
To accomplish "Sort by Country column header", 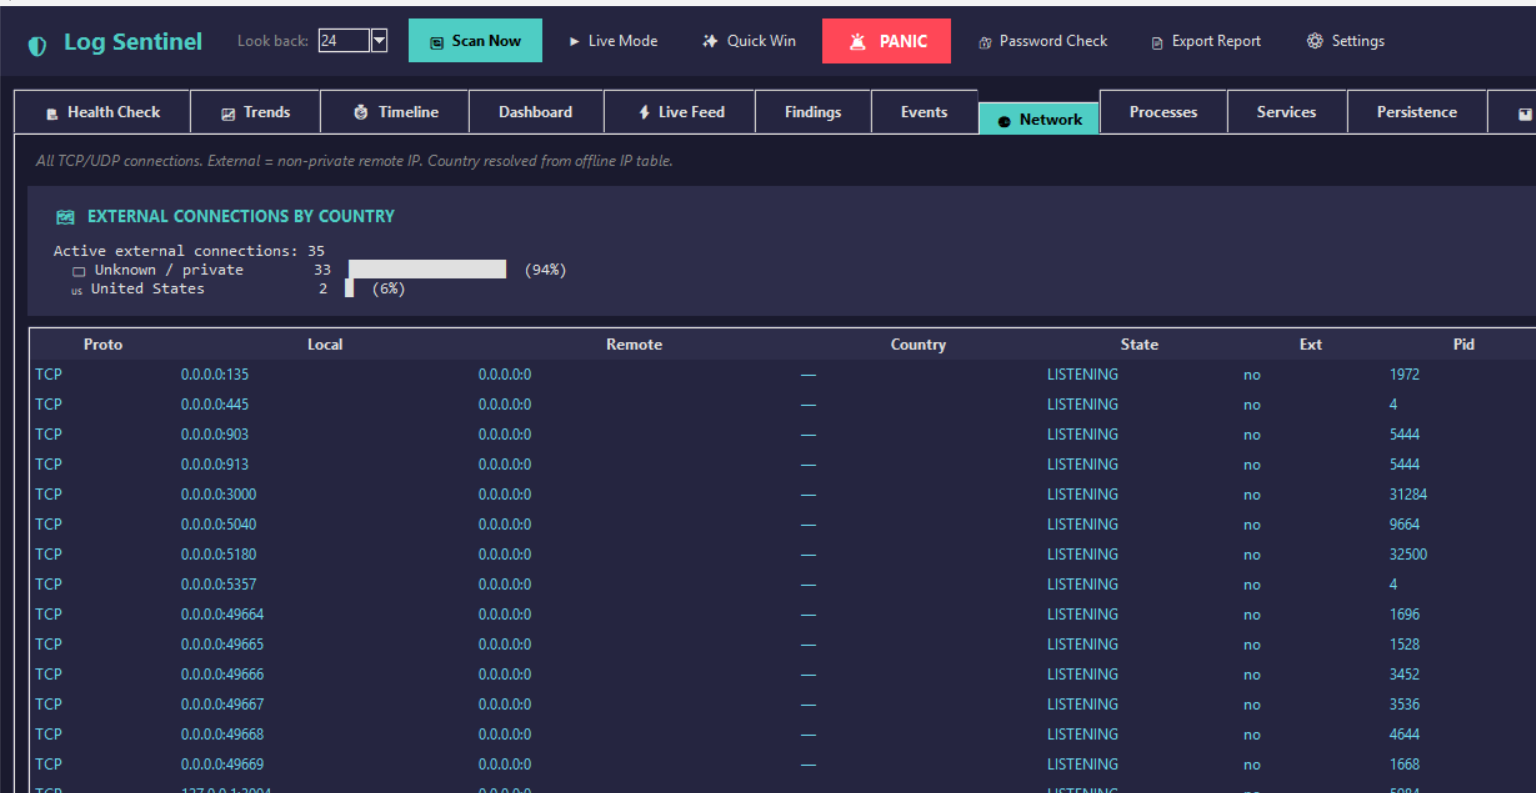I will click(x=918, y=344).
